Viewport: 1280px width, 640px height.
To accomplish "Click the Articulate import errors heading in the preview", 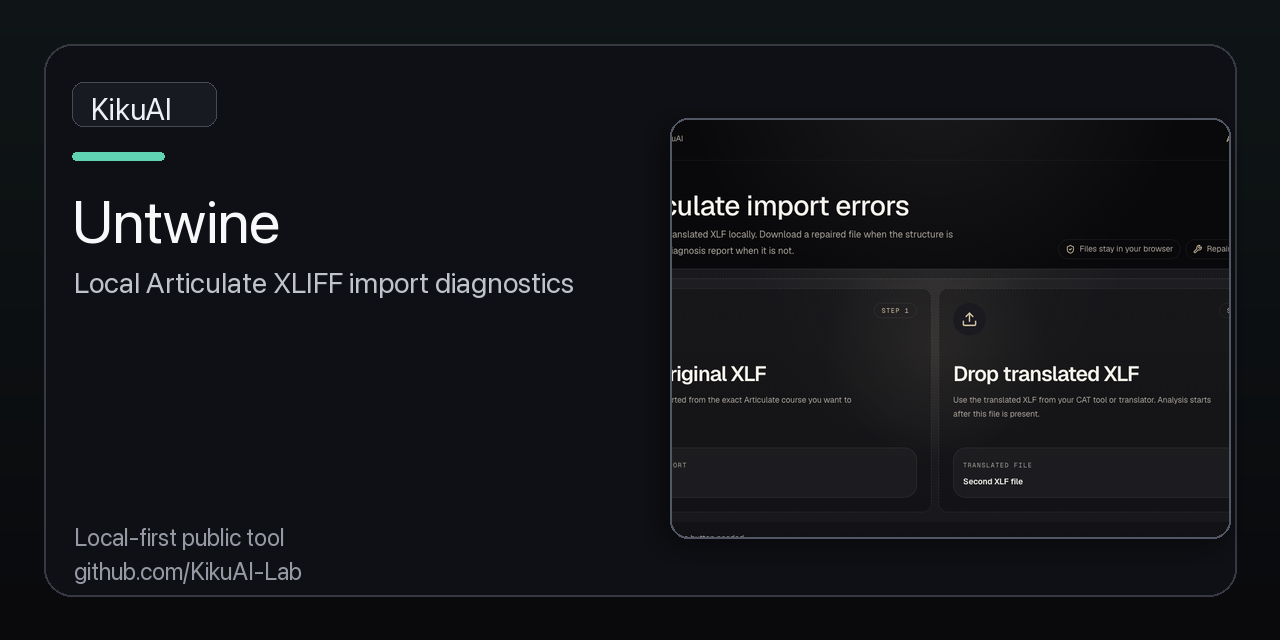I will pos(790,206).
